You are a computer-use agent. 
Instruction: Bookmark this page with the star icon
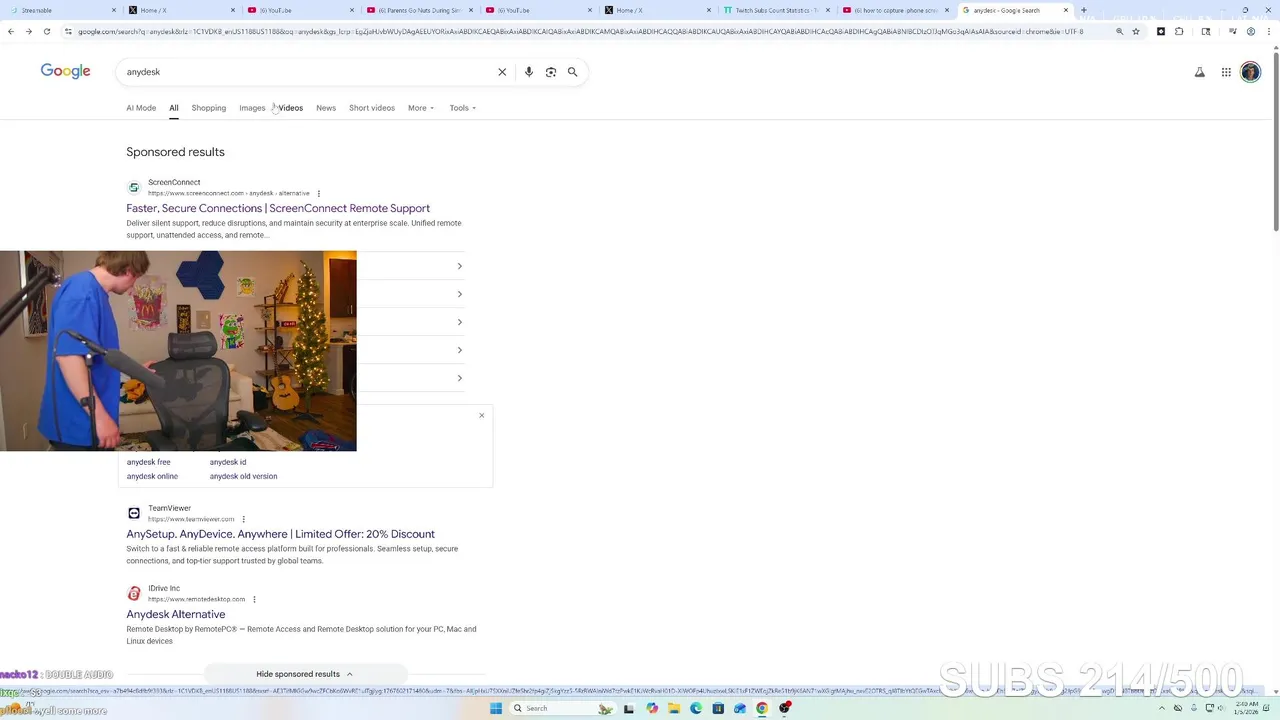1136,31
